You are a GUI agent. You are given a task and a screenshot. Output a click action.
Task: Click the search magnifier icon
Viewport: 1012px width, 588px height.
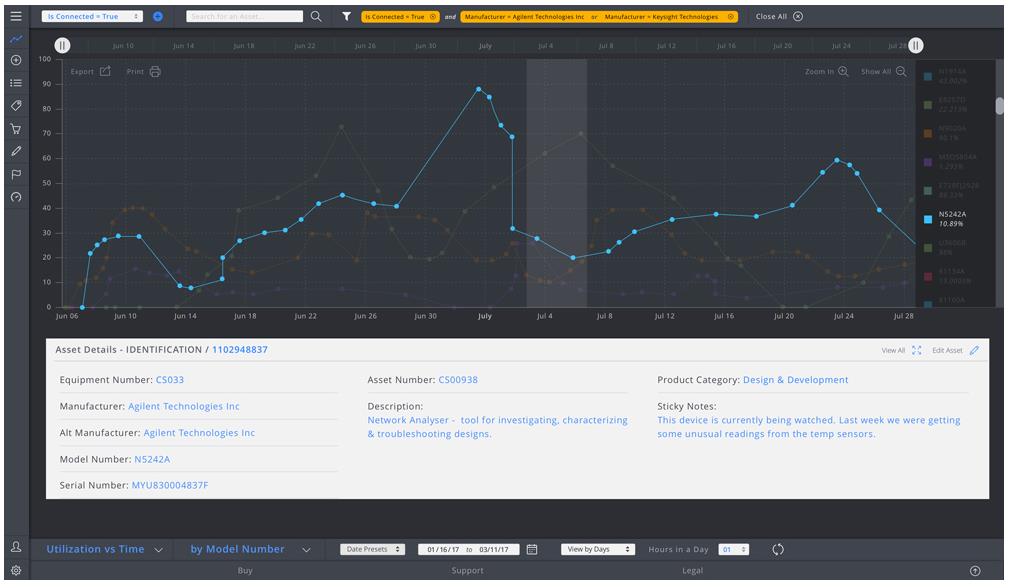click(x=316, y=16)
